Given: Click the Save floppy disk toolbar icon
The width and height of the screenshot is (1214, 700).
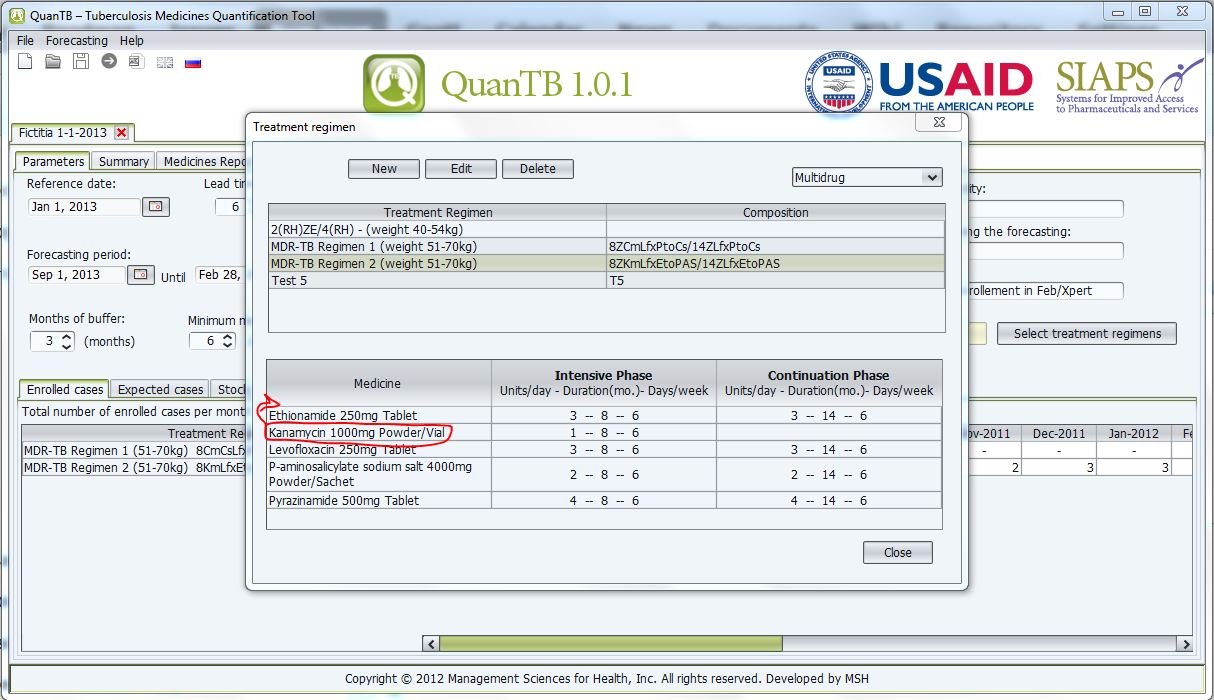Looking at the screenshot, I should coord(81,62).
